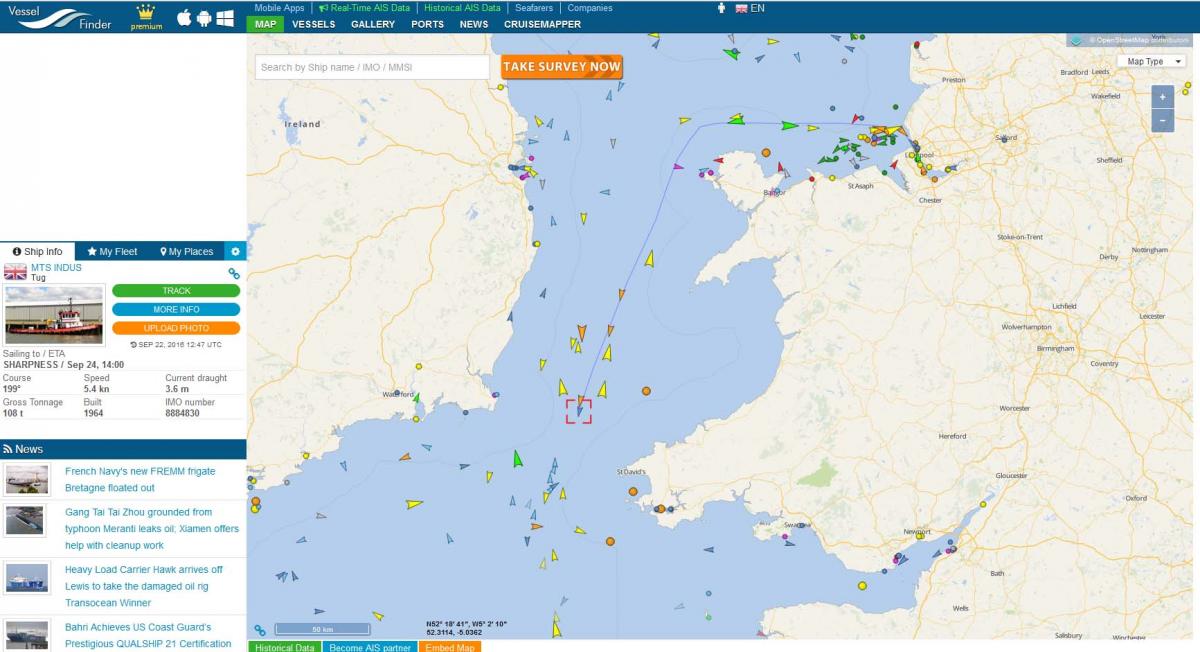
Task: Open the Seafarers link
Action: [x=534, y=8]
